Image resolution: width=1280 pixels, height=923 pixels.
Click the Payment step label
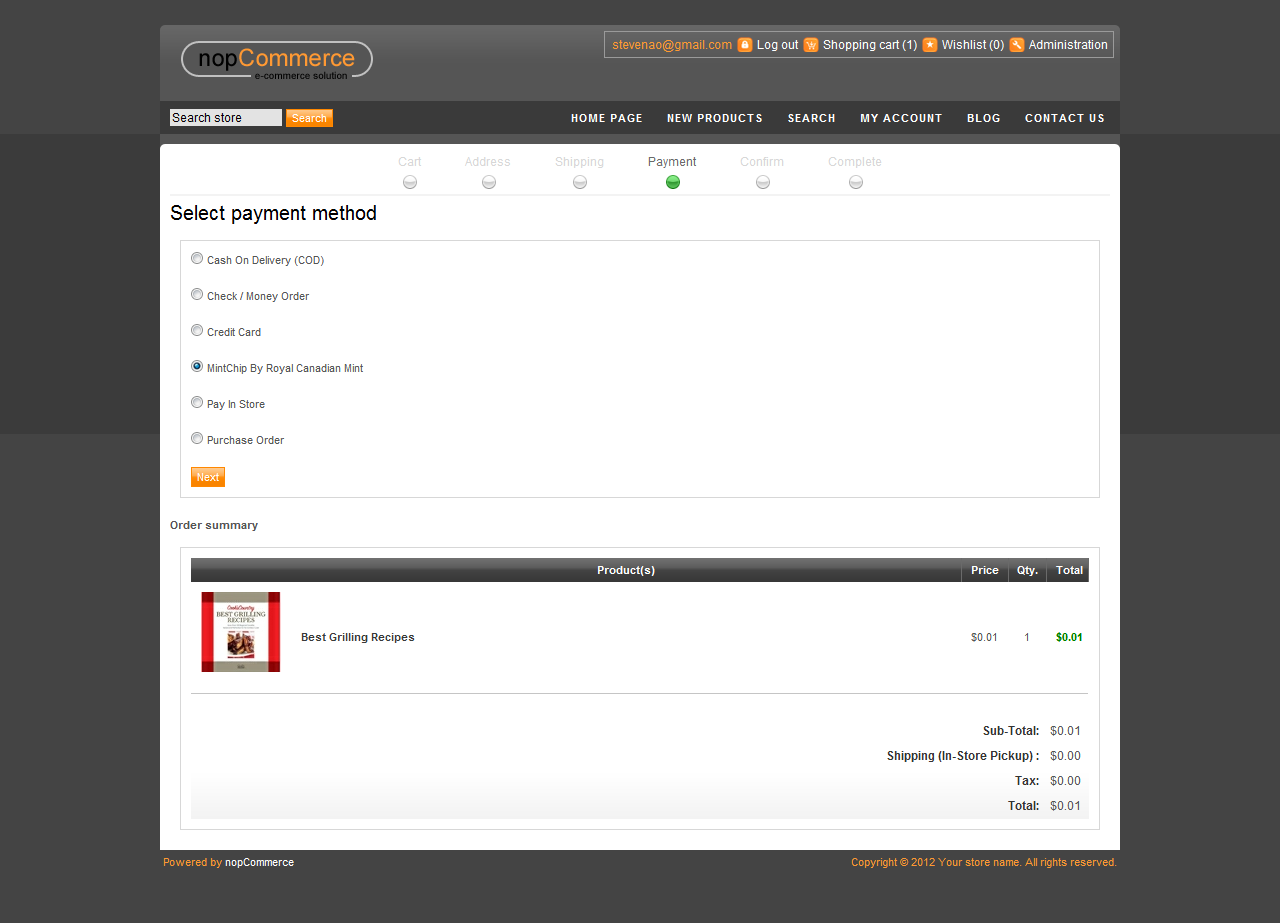(672, 162)
